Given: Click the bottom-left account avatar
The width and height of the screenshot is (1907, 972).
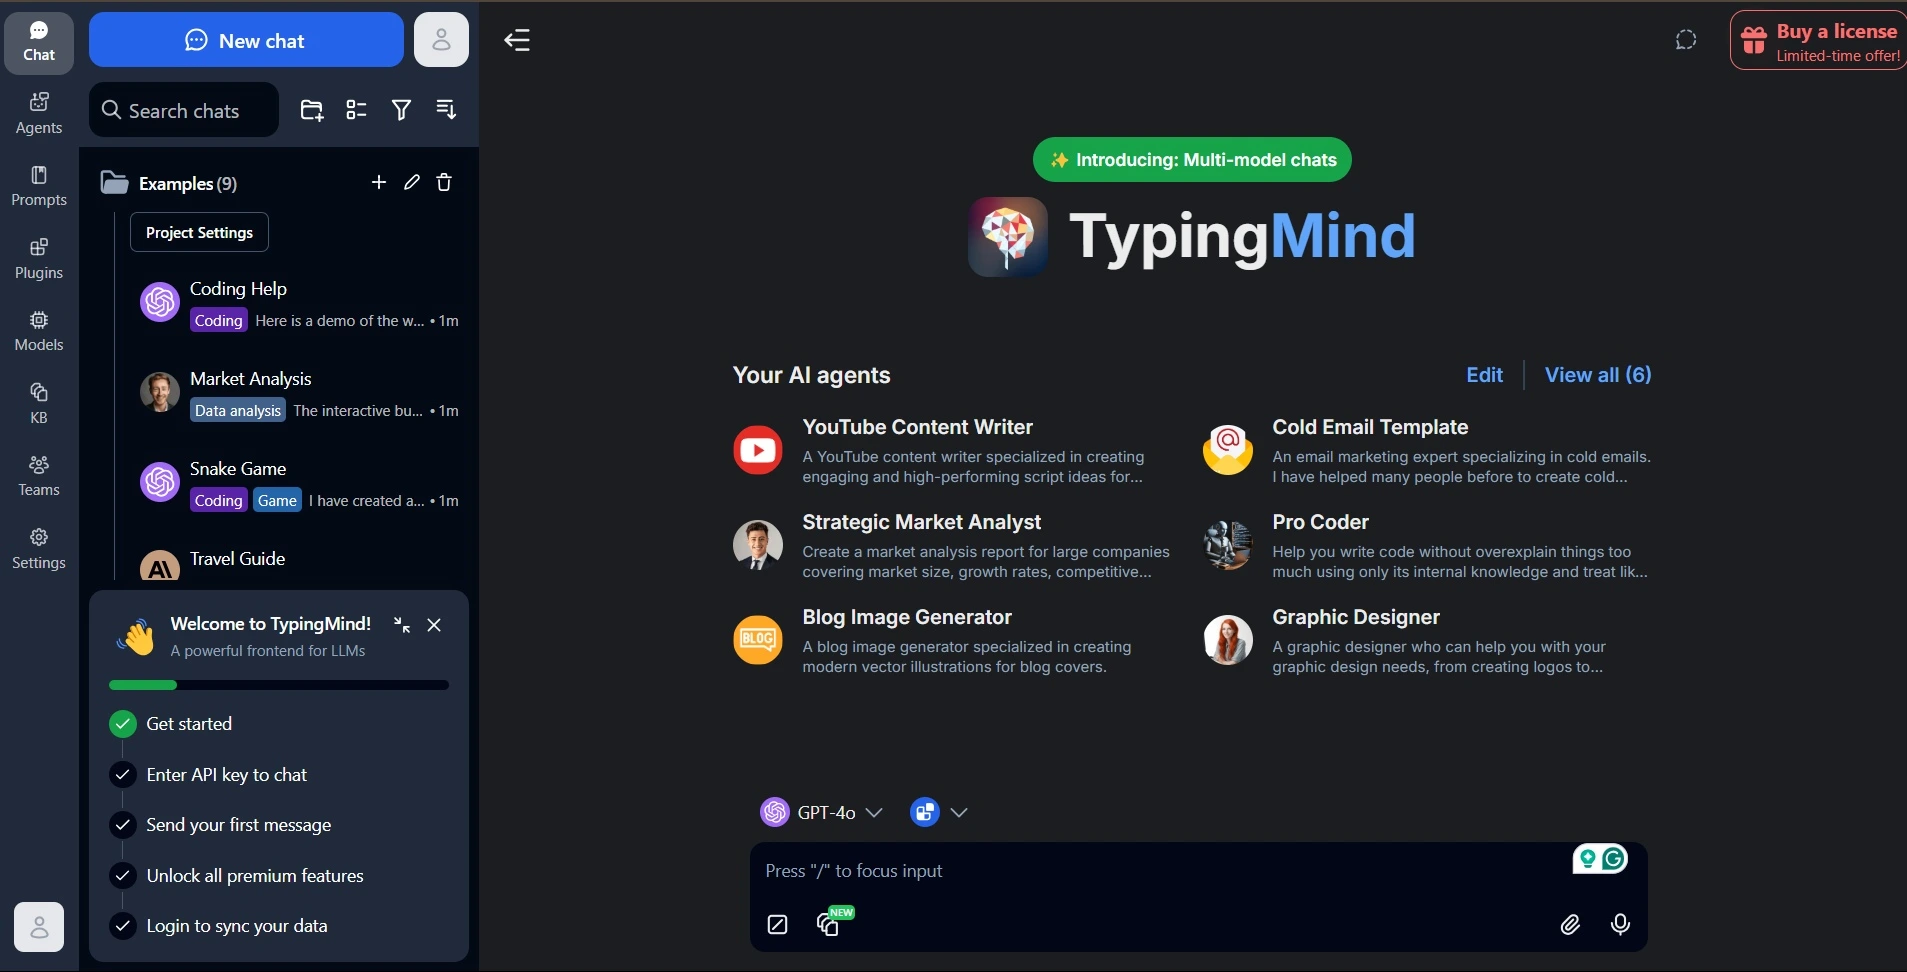Looking at the screenshot, I should pos(39,927).
